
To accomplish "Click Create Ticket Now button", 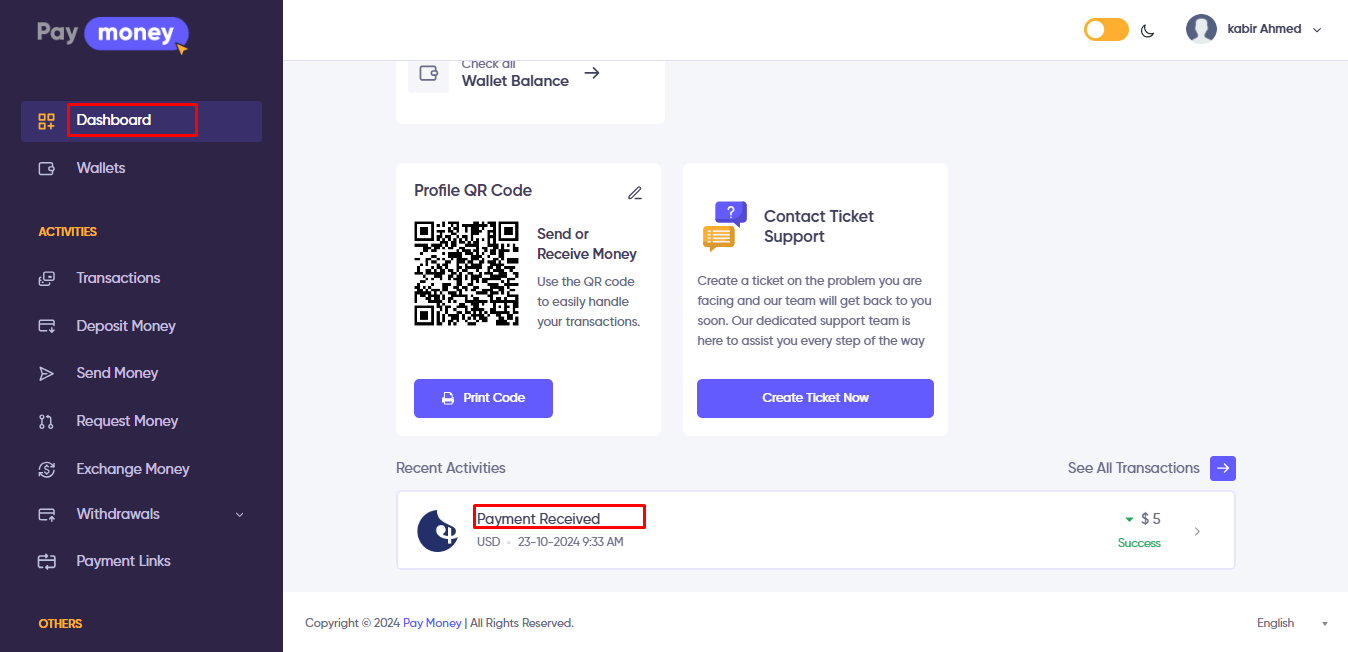I will point(815,398).
